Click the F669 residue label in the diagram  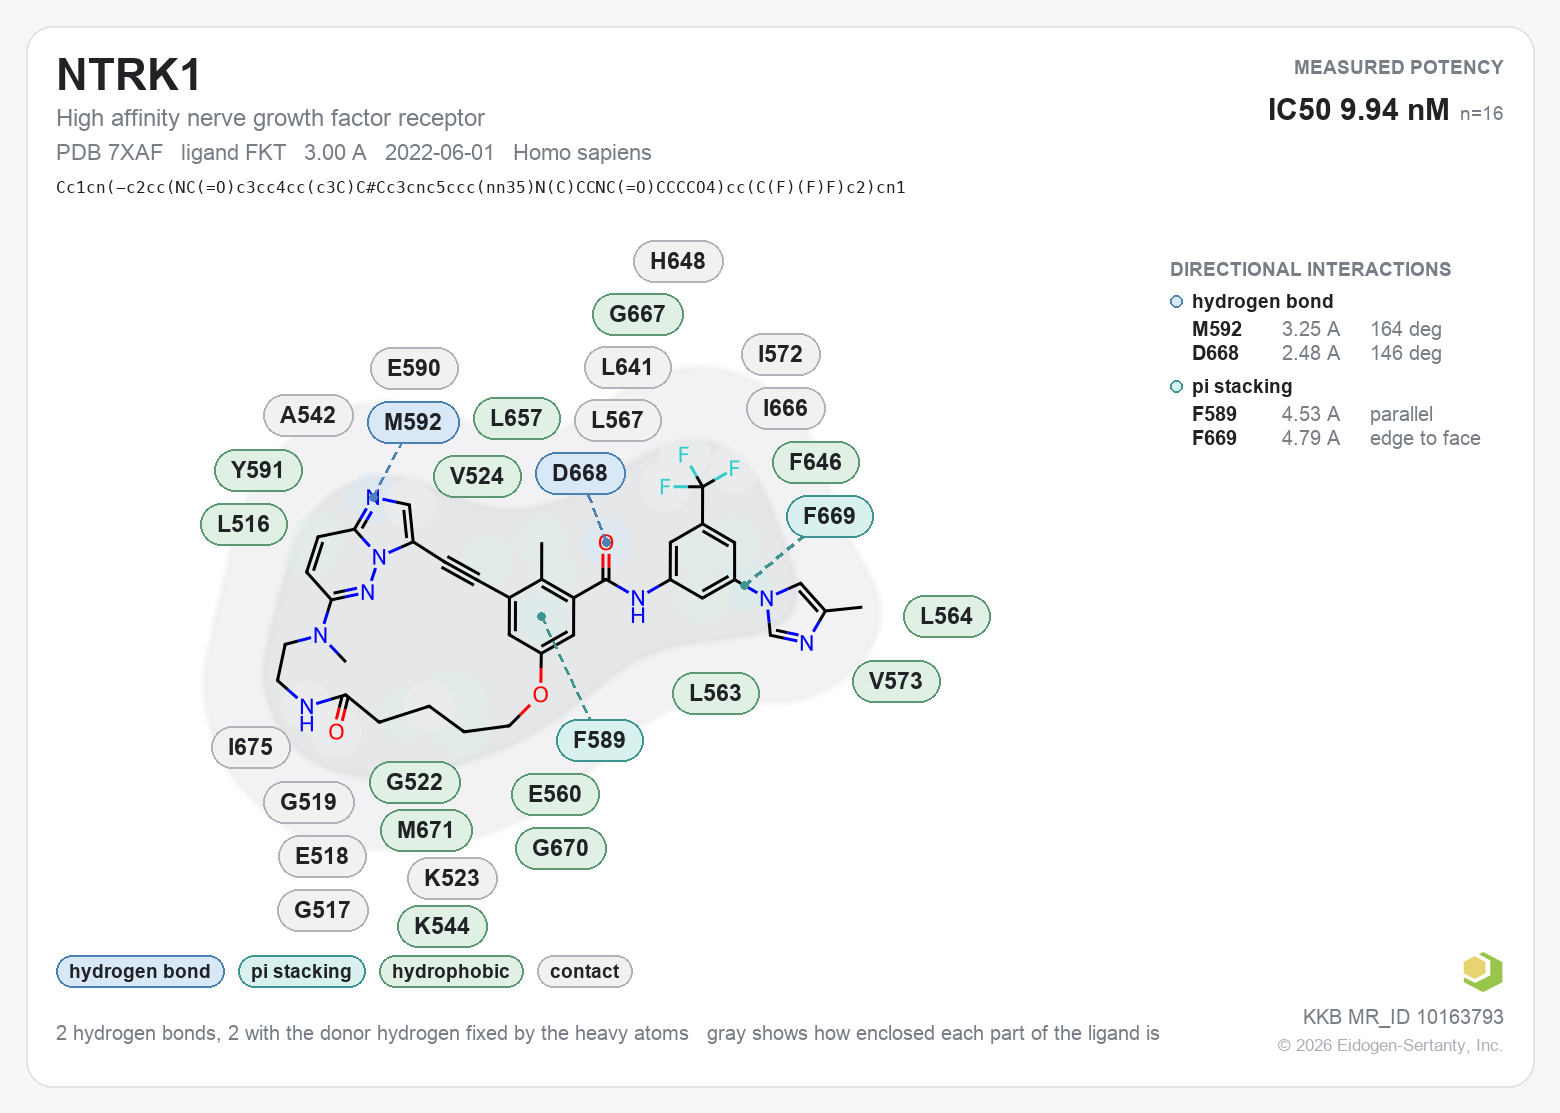click(x=829, y=516)
